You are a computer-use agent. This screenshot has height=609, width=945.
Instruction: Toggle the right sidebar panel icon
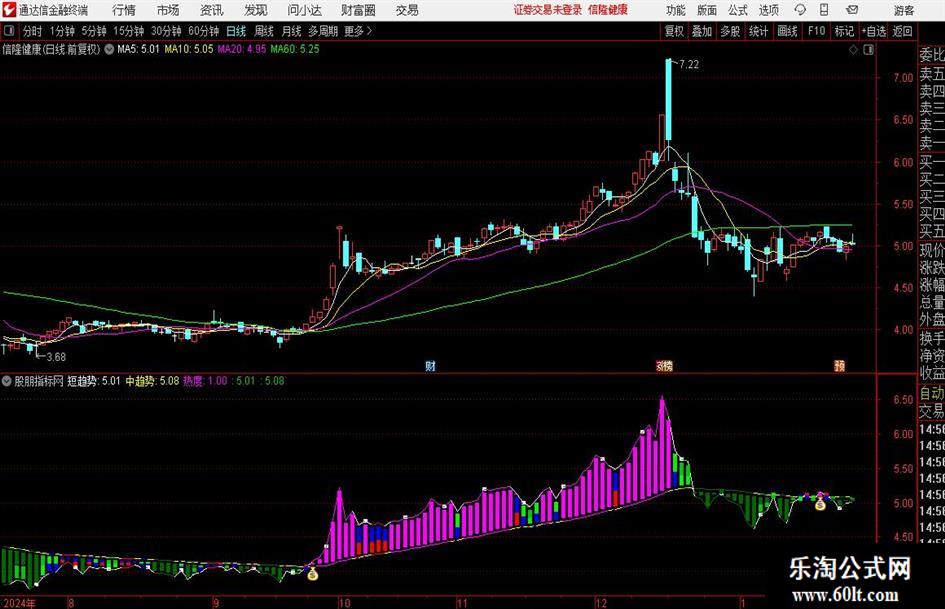tap(868, 50)
